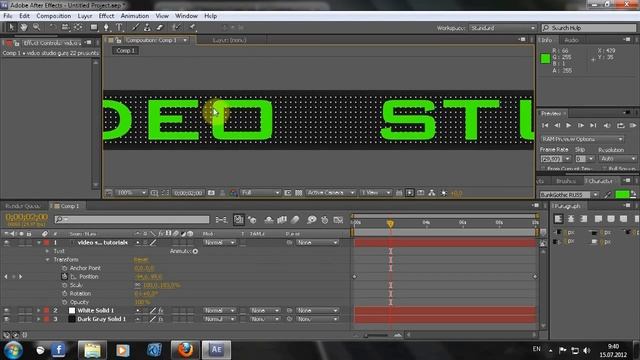This screenshot has width=640, height=360.
Task: Open composition magnification 100% dropdown
Action: coord(131,193)
